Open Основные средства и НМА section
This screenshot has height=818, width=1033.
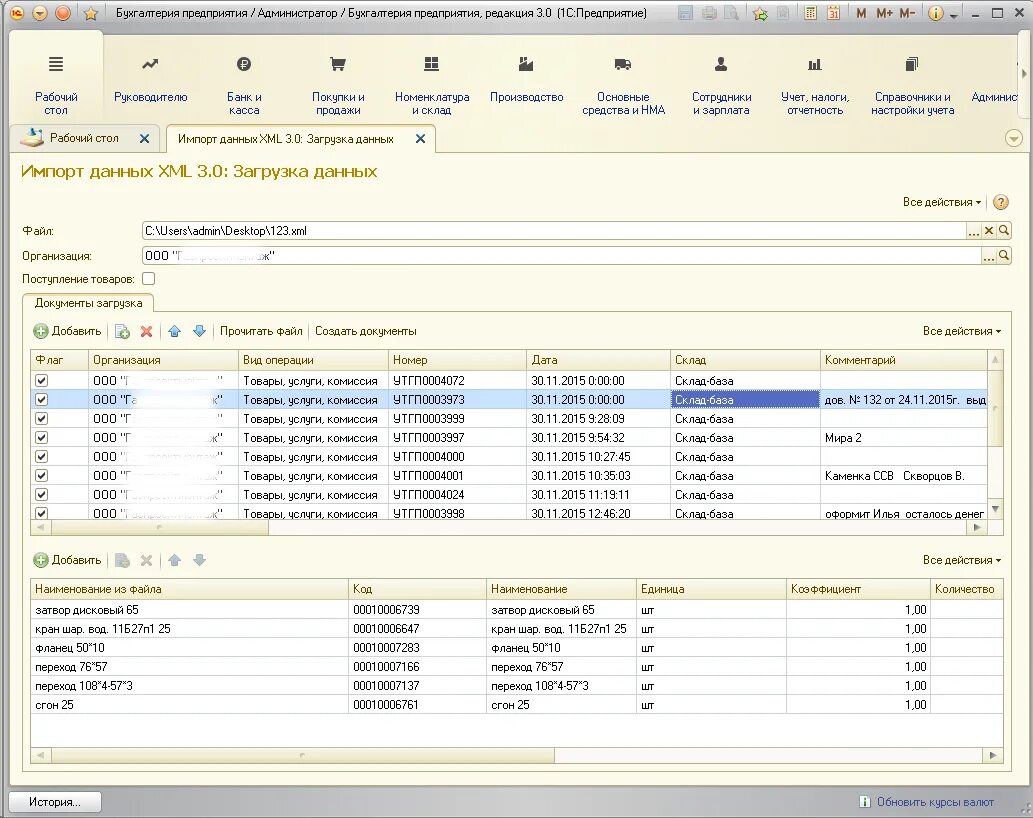click(x=623, y=86)
